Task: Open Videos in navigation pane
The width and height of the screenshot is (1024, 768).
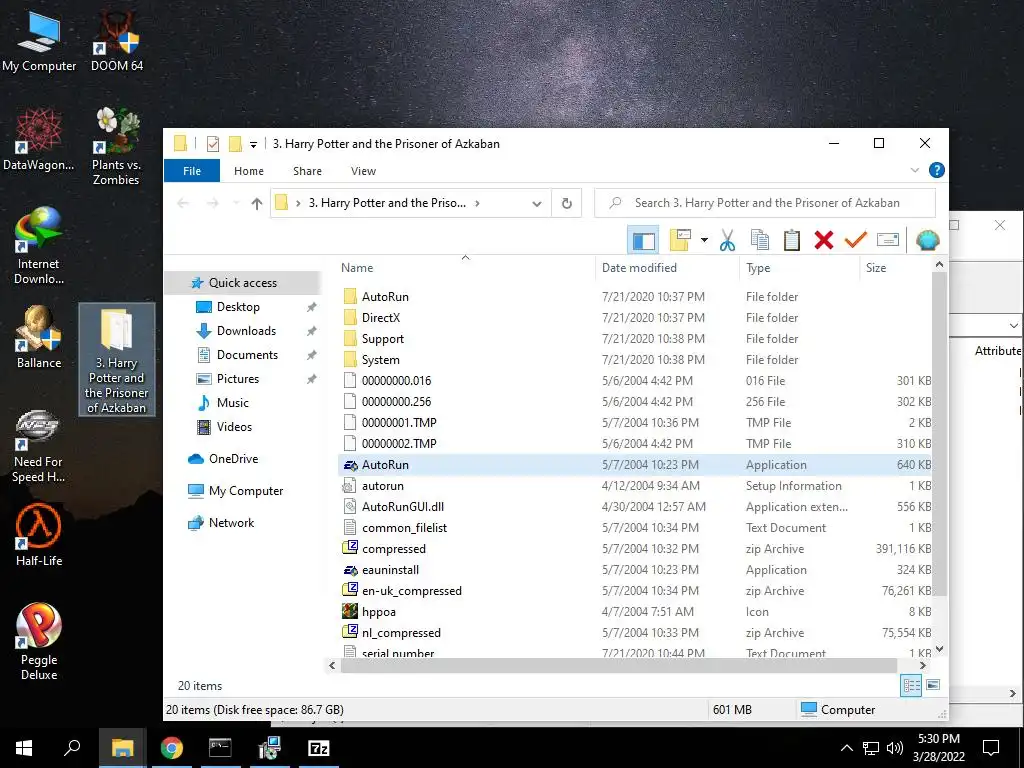Action: [x=234, y=427]
